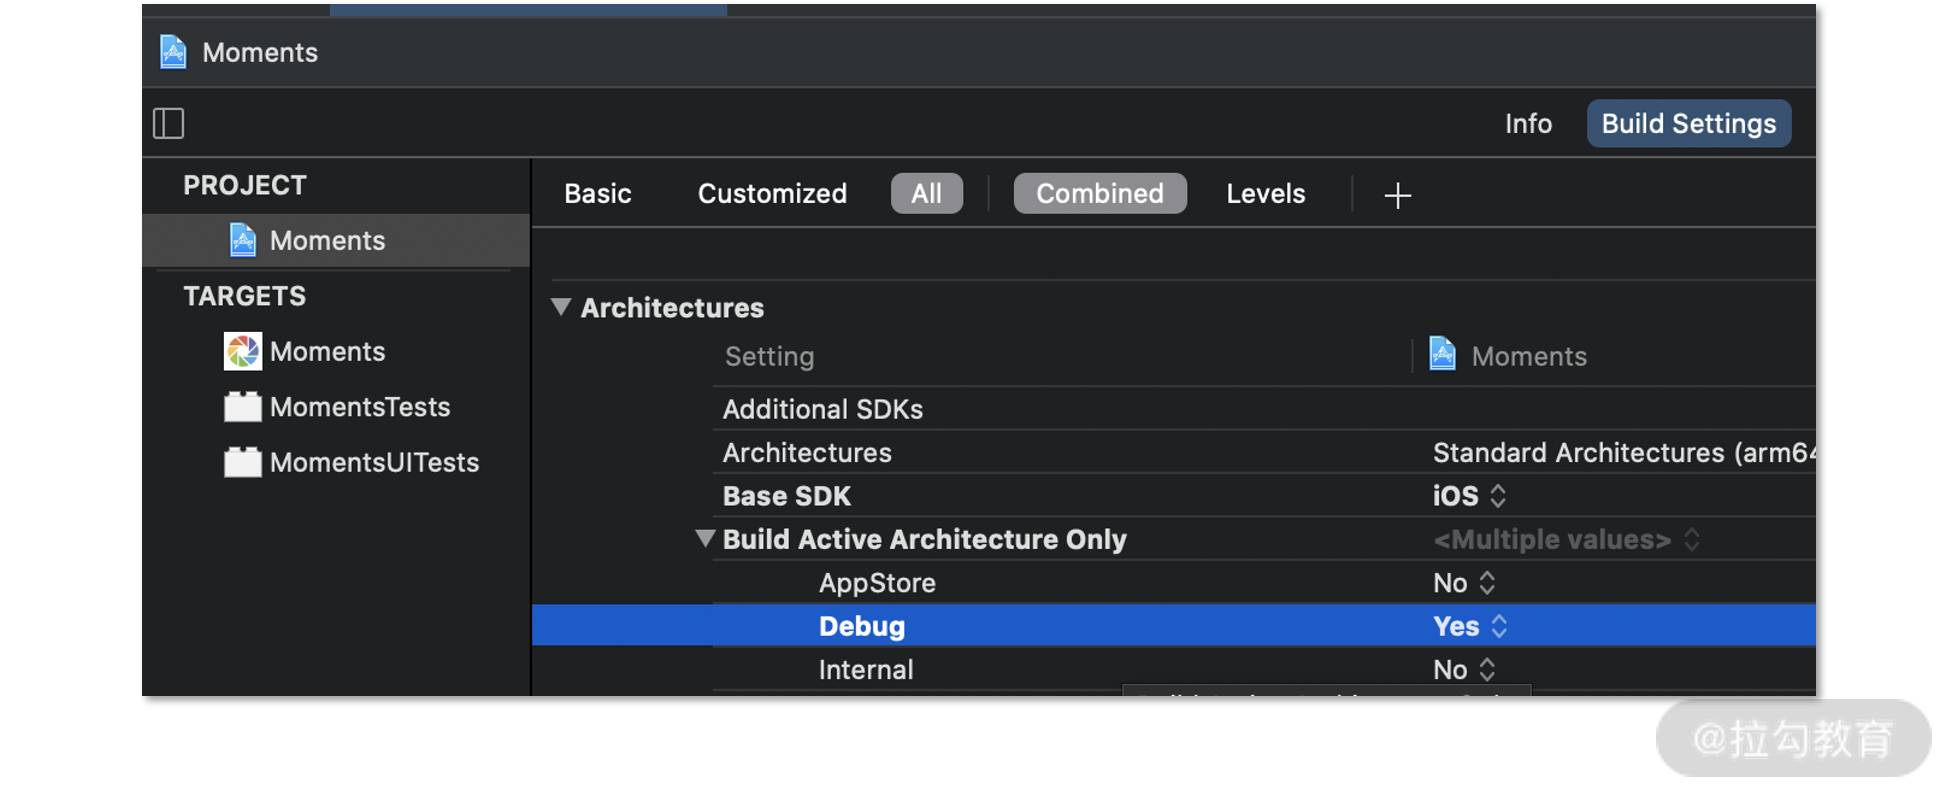
Task: Click the Setting column header
Action: 769,357
